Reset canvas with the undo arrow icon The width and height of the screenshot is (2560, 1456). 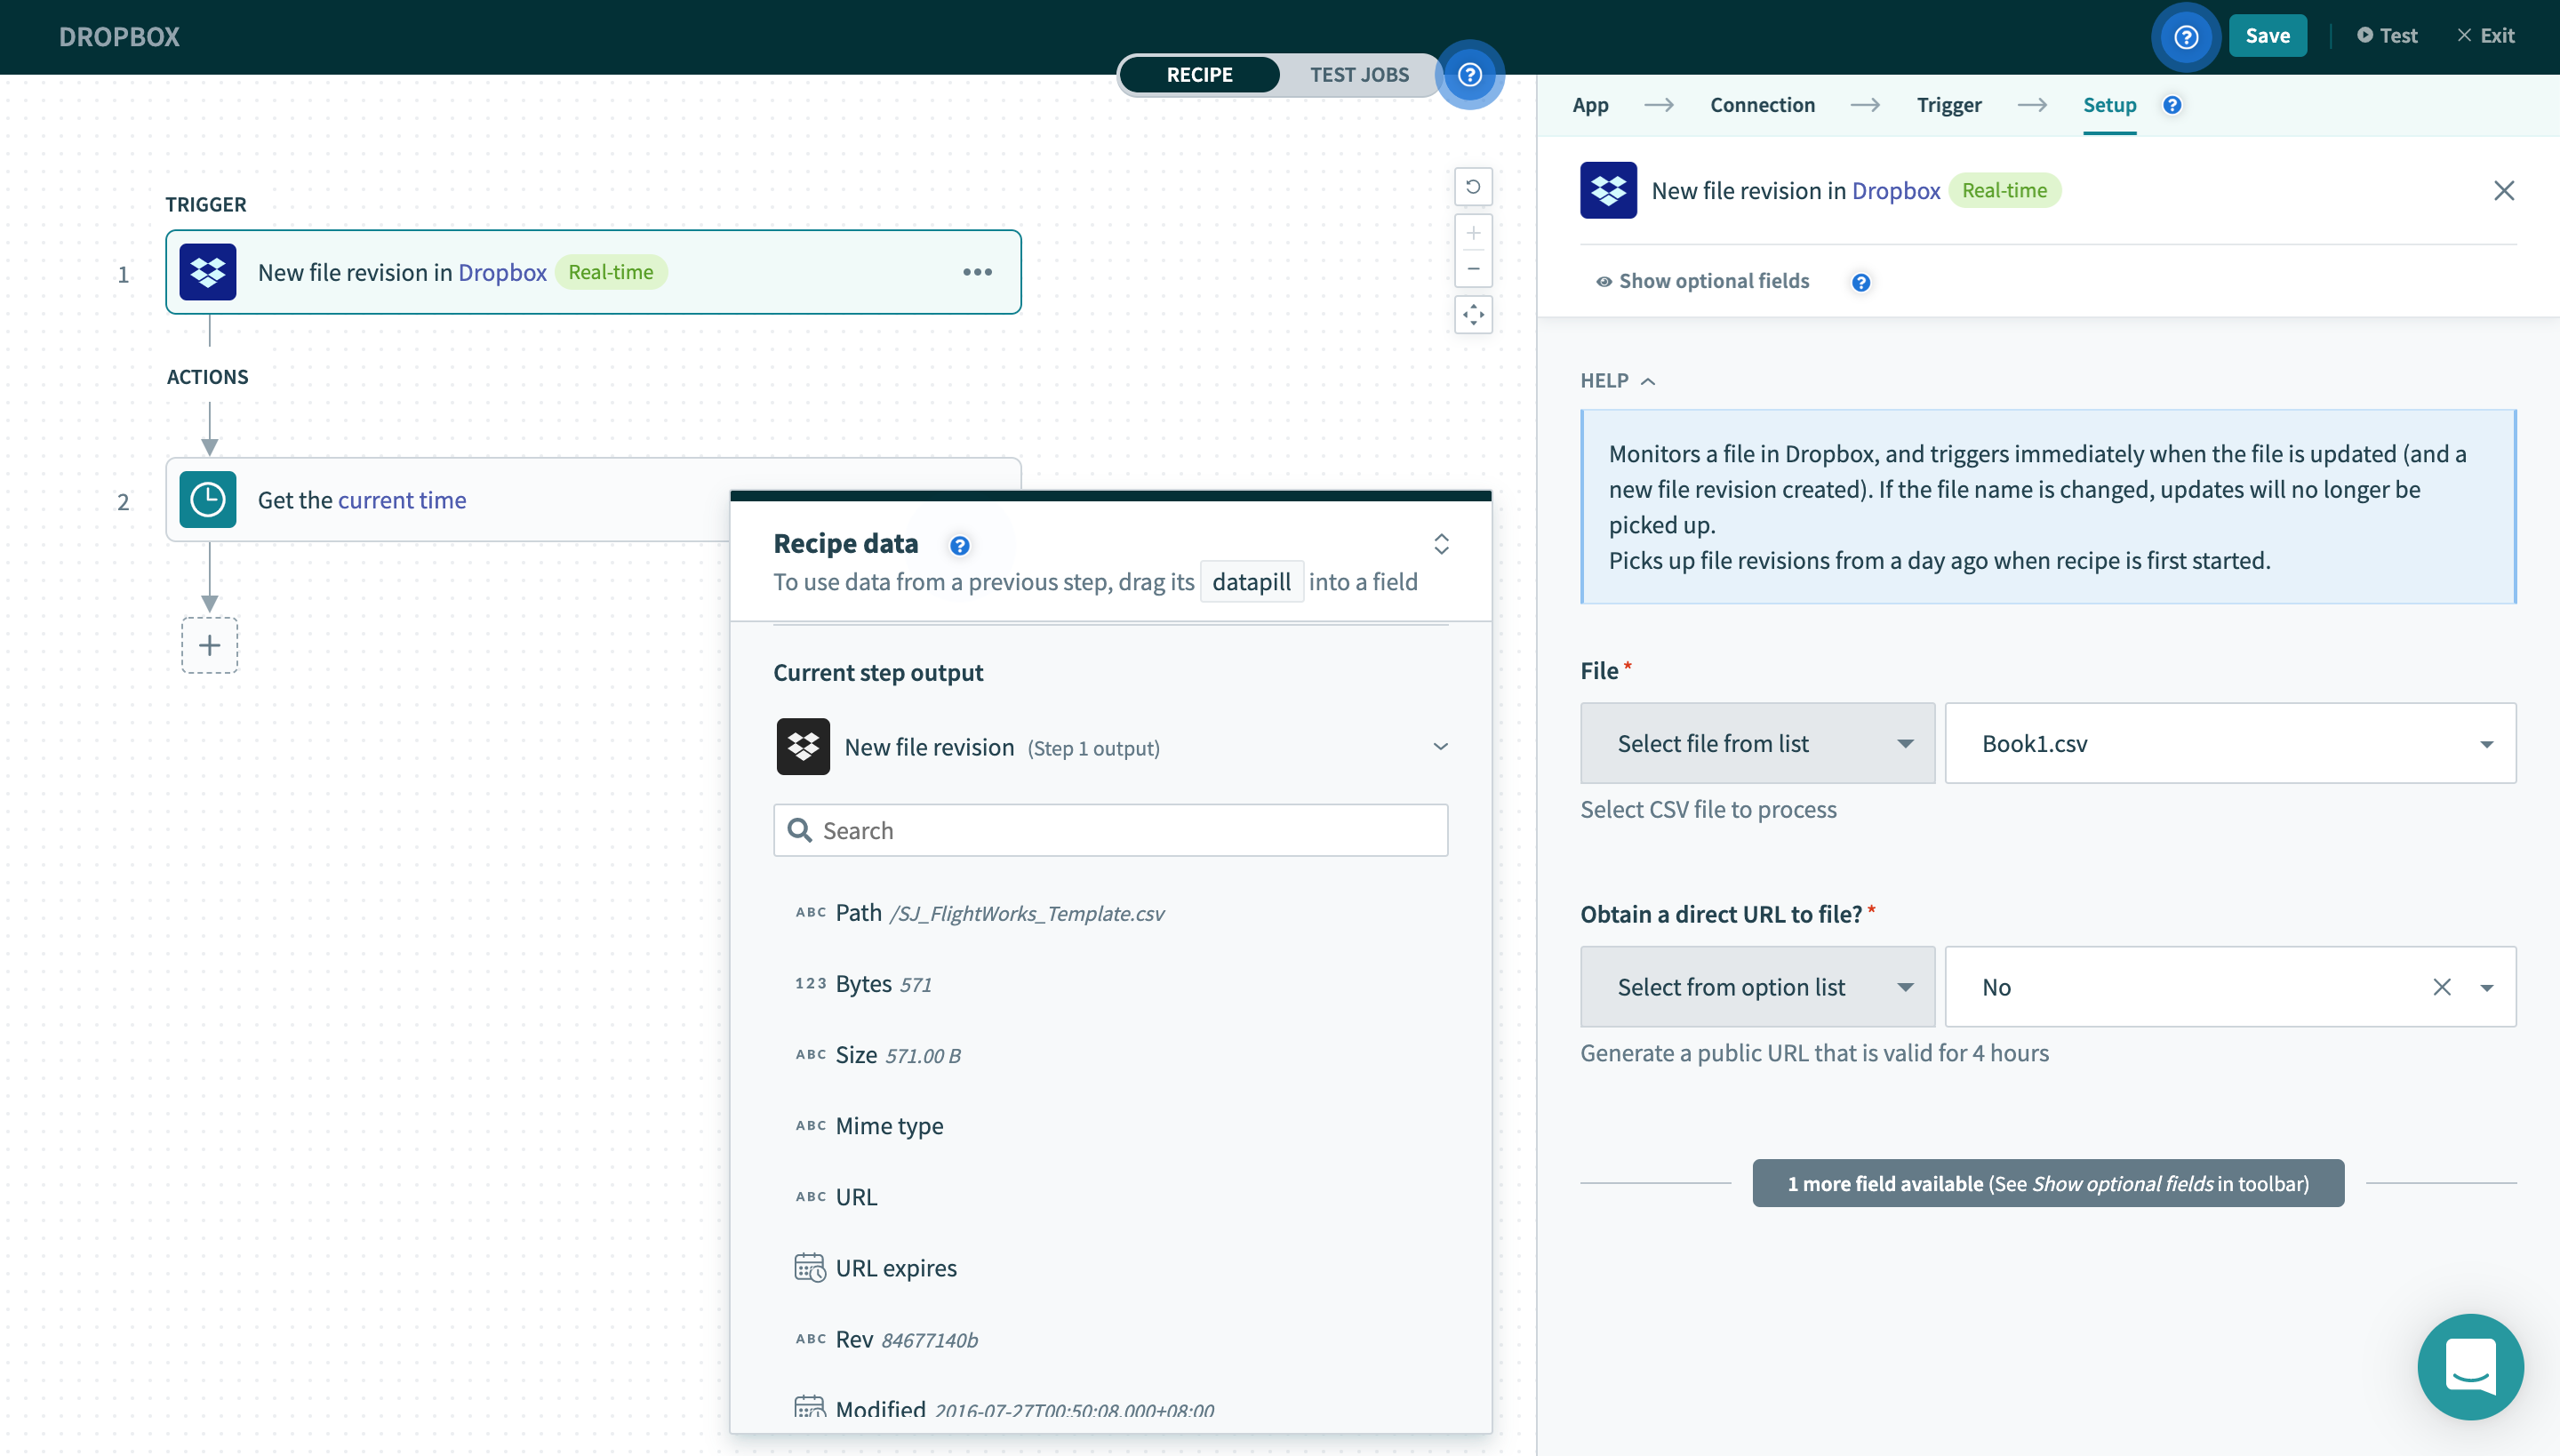tap(1473, 187)
